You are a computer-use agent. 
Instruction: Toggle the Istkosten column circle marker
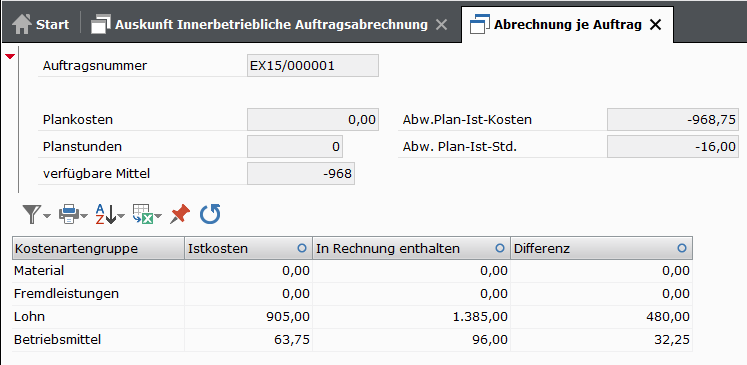click(301, 248)
